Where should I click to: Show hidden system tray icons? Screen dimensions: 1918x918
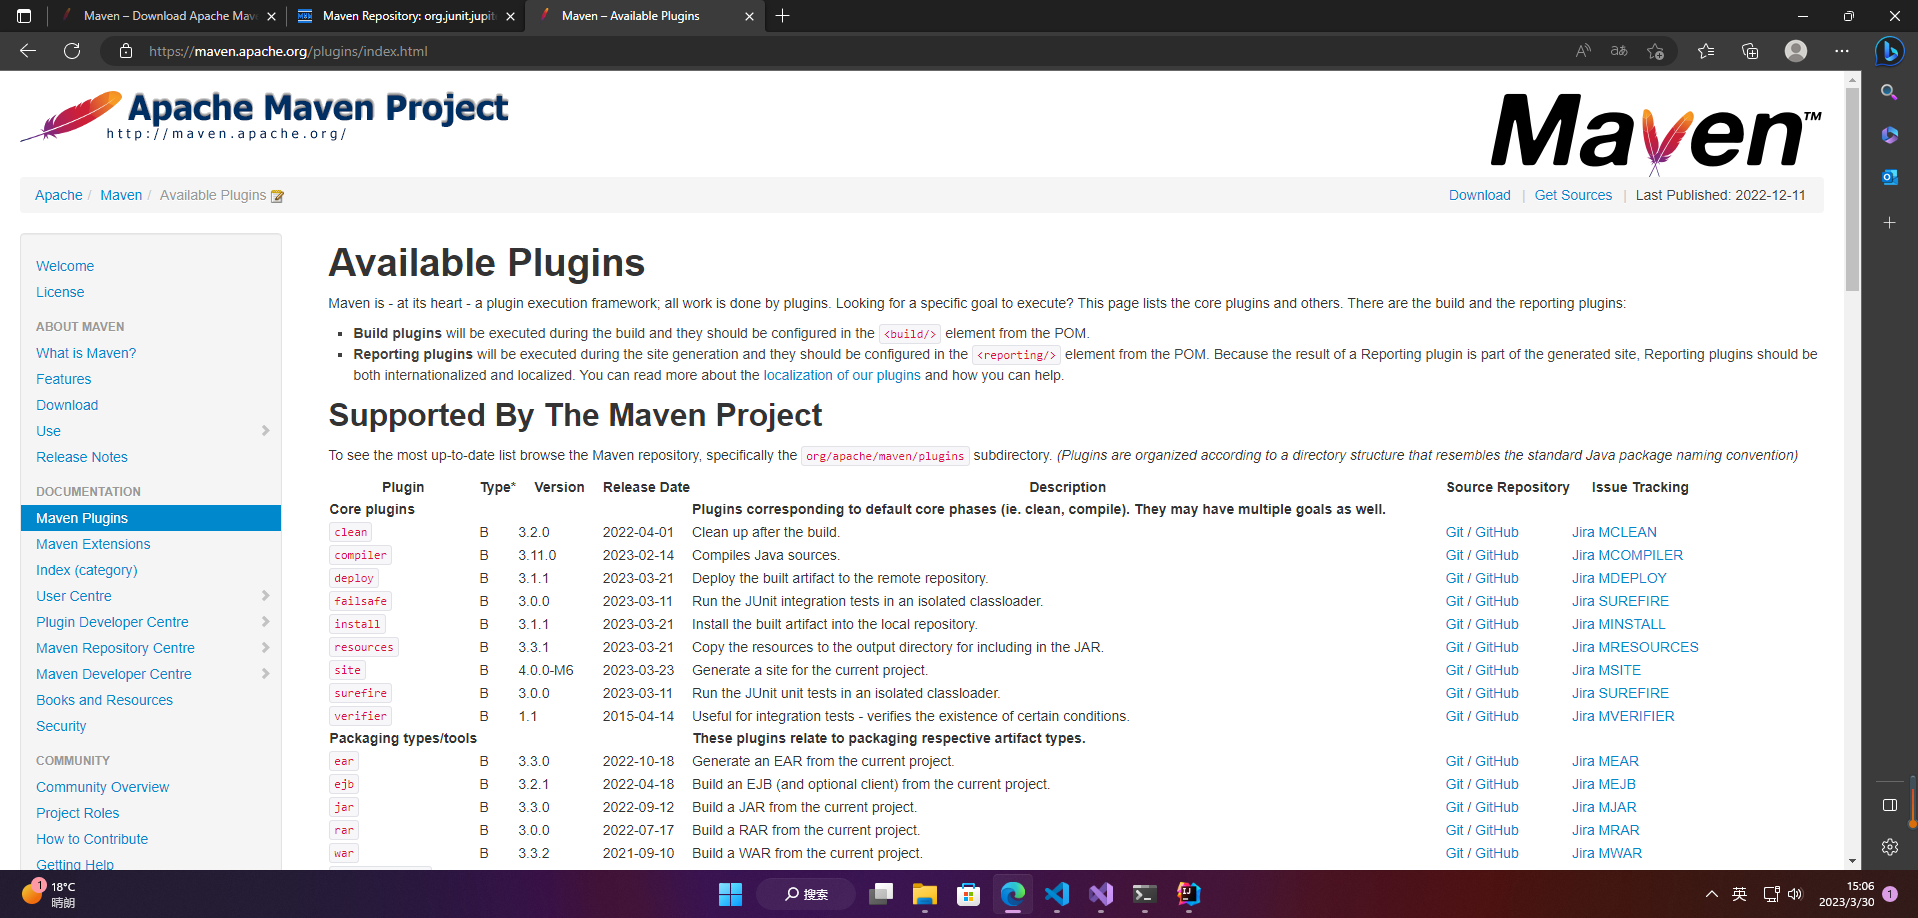click(x=1711, y=894)
